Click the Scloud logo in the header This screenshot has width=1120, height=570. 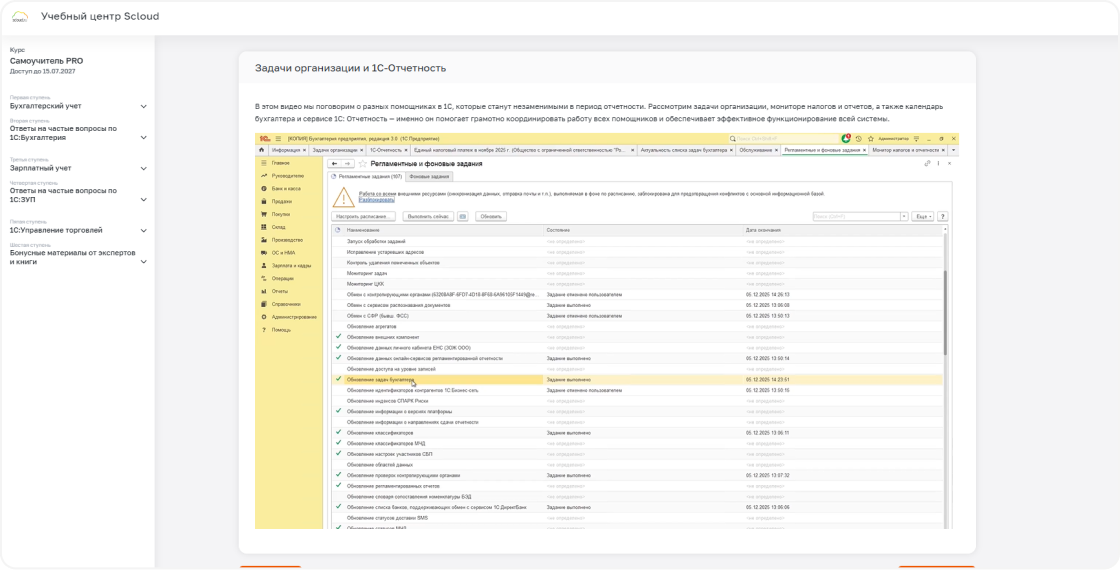point(20,16)
